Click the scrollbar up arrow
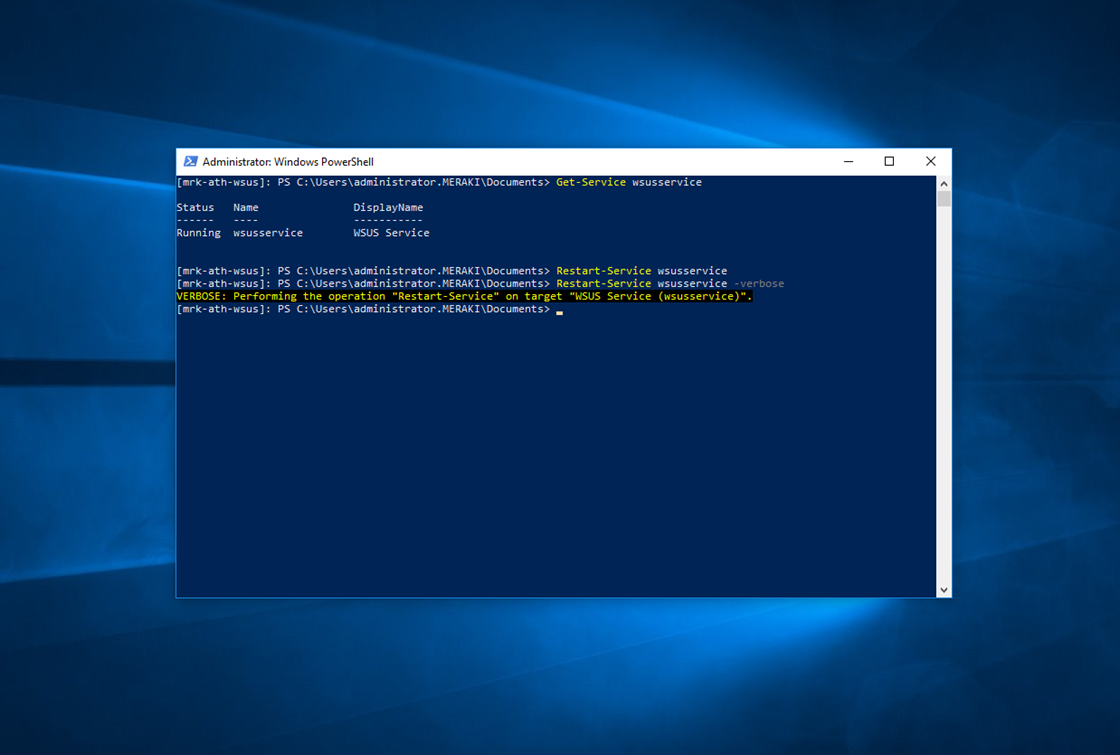 pos(943,182)
